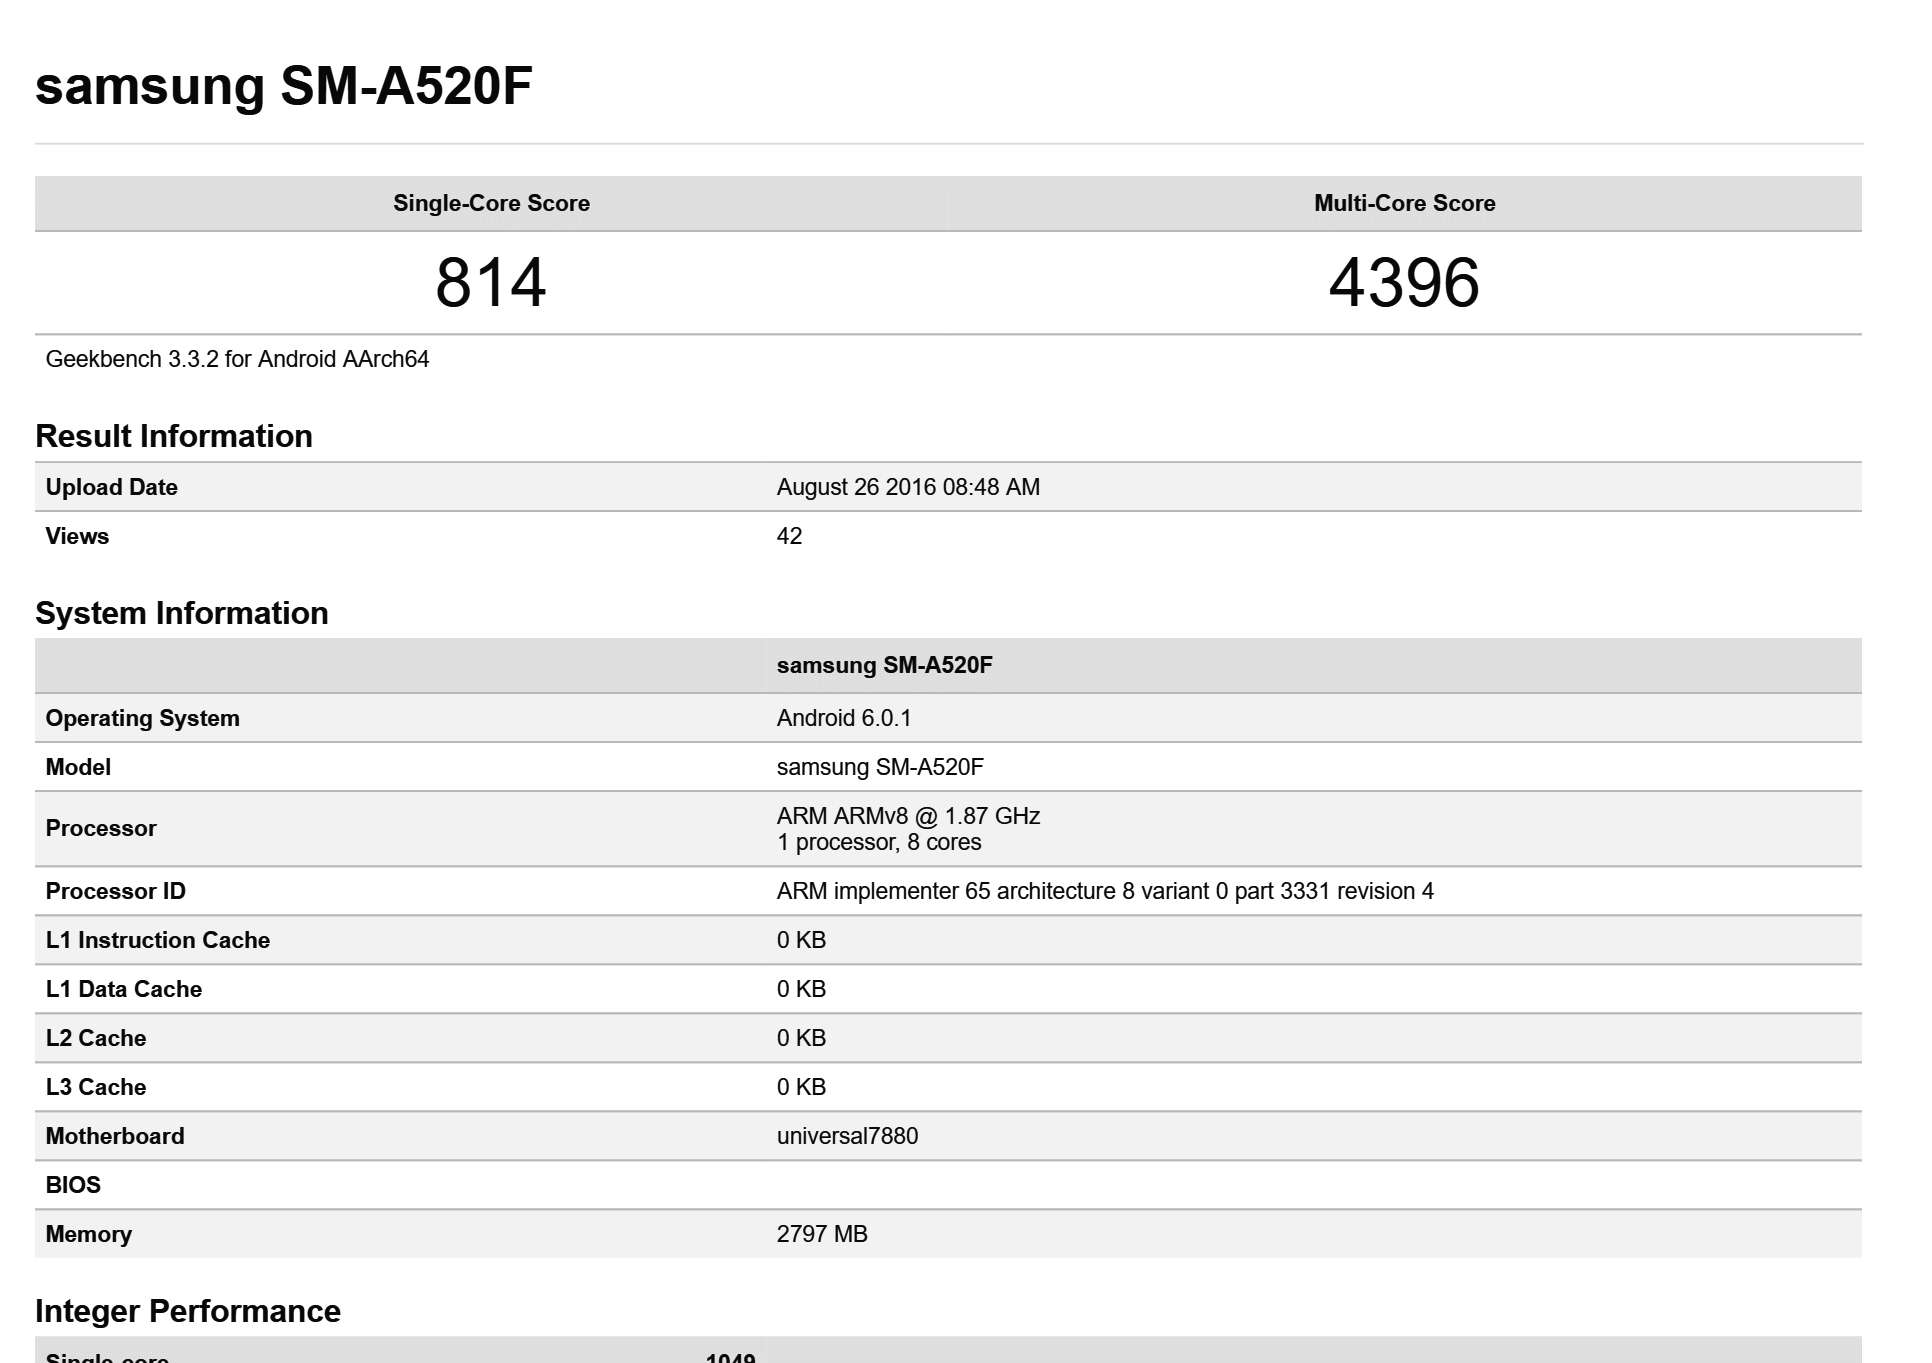Click August 26 2016 08:48 AM value
The width and height of the screenshot is (1932, 1363).
coord(908,487)
